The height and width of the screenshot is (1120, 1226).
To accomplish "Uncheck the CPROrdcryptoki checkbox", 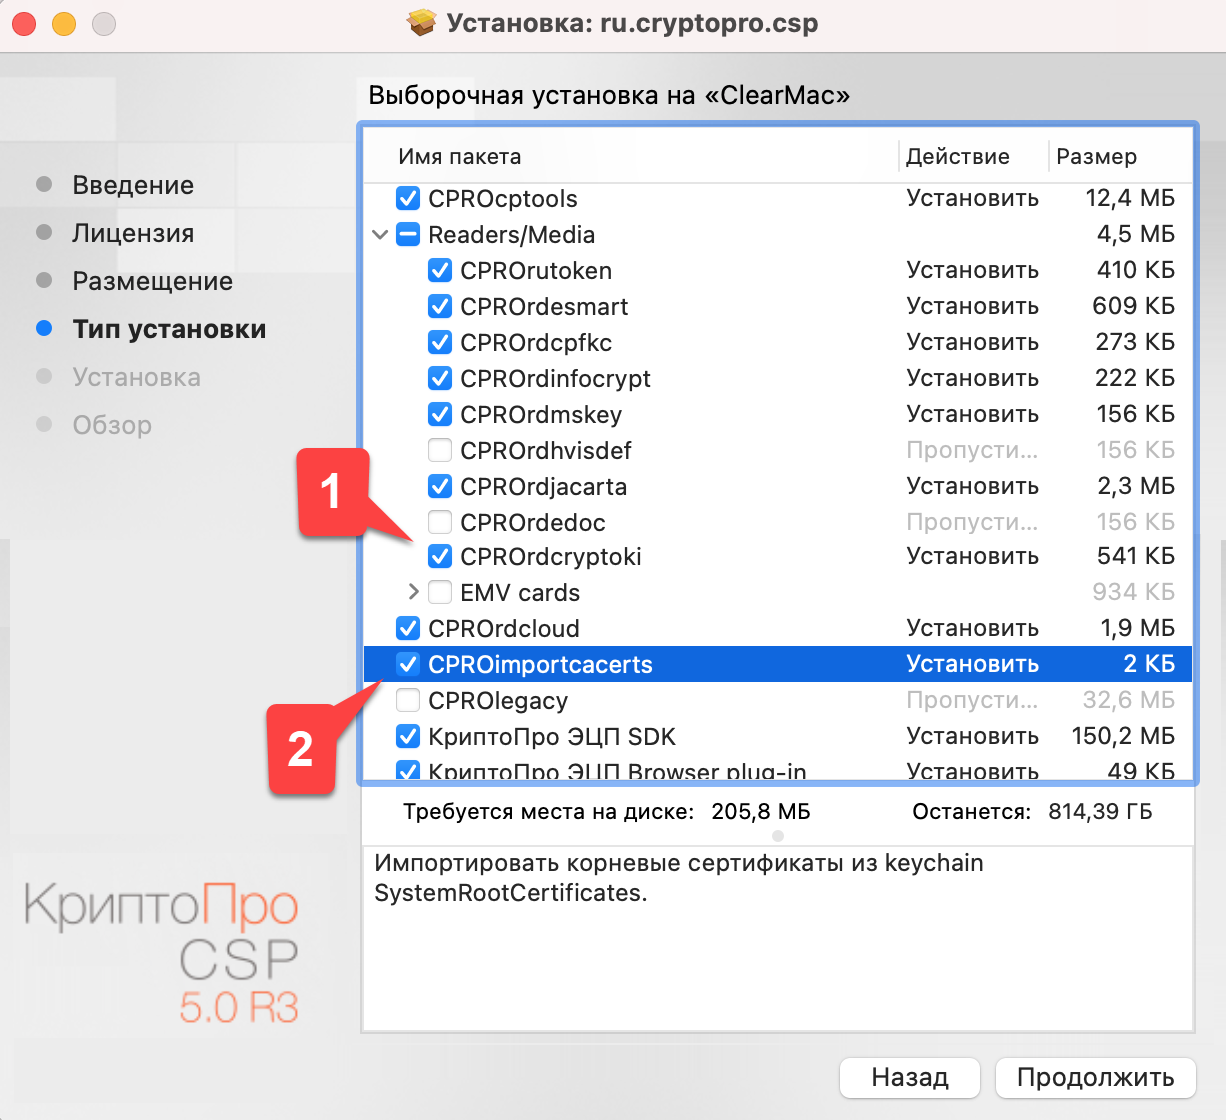I will [440, 556].
